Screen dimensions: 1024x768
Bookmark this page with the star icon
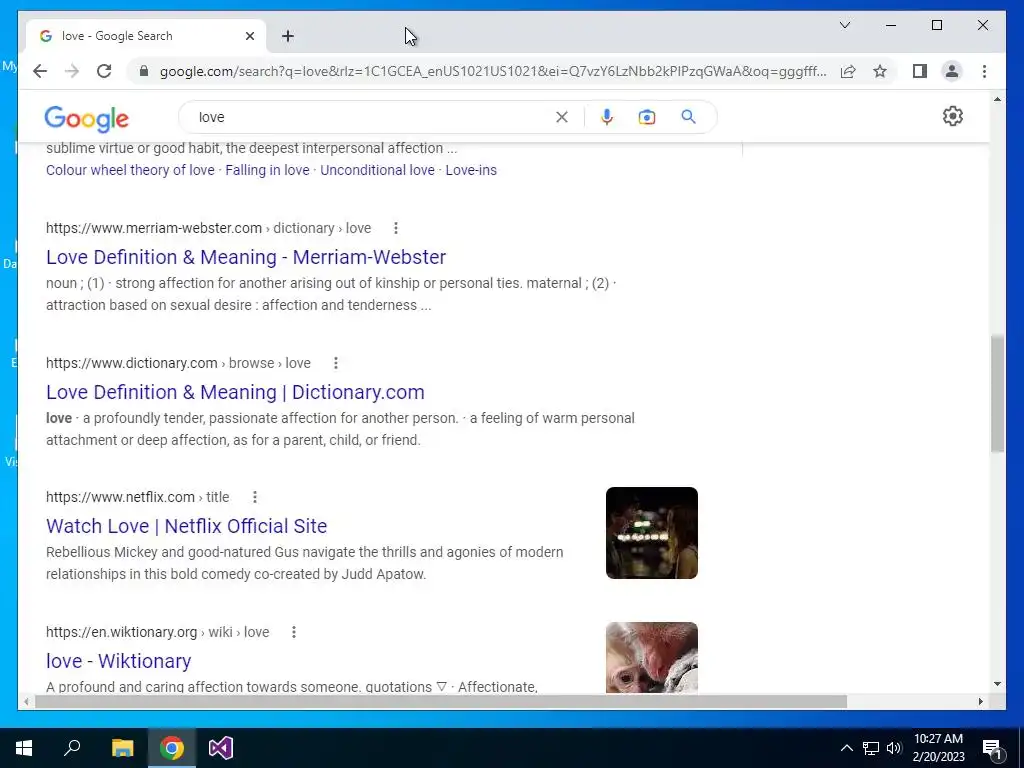point(880,71)
